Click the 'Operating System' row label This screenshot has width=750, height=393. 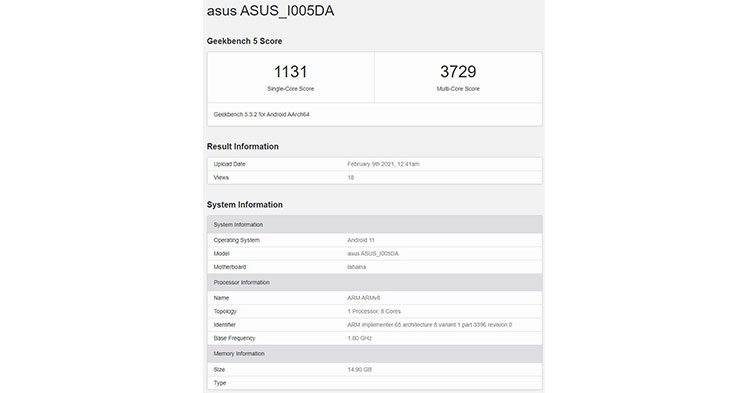236,240
